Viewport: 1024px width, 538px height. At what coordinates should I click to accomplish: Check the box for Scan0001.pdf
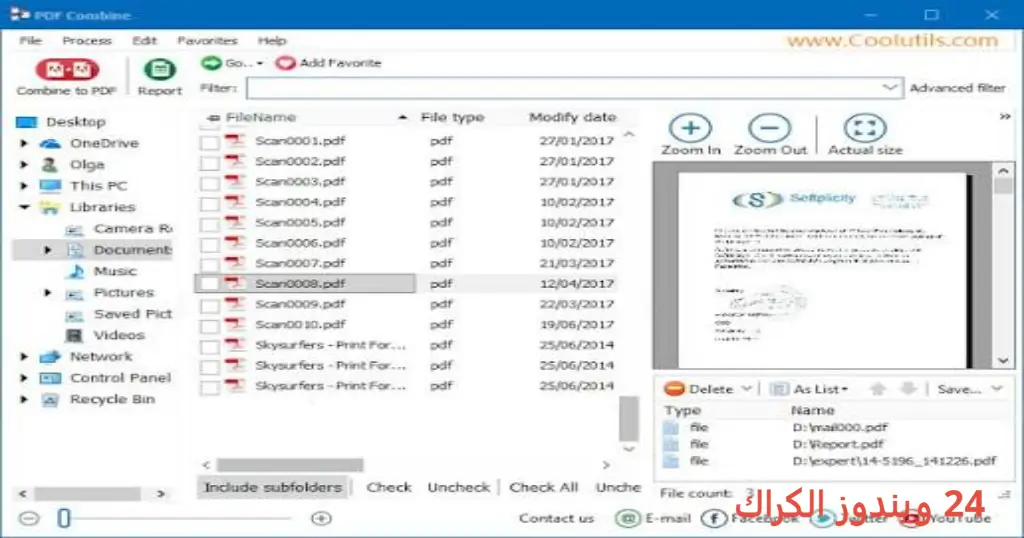tap(210, 142)
